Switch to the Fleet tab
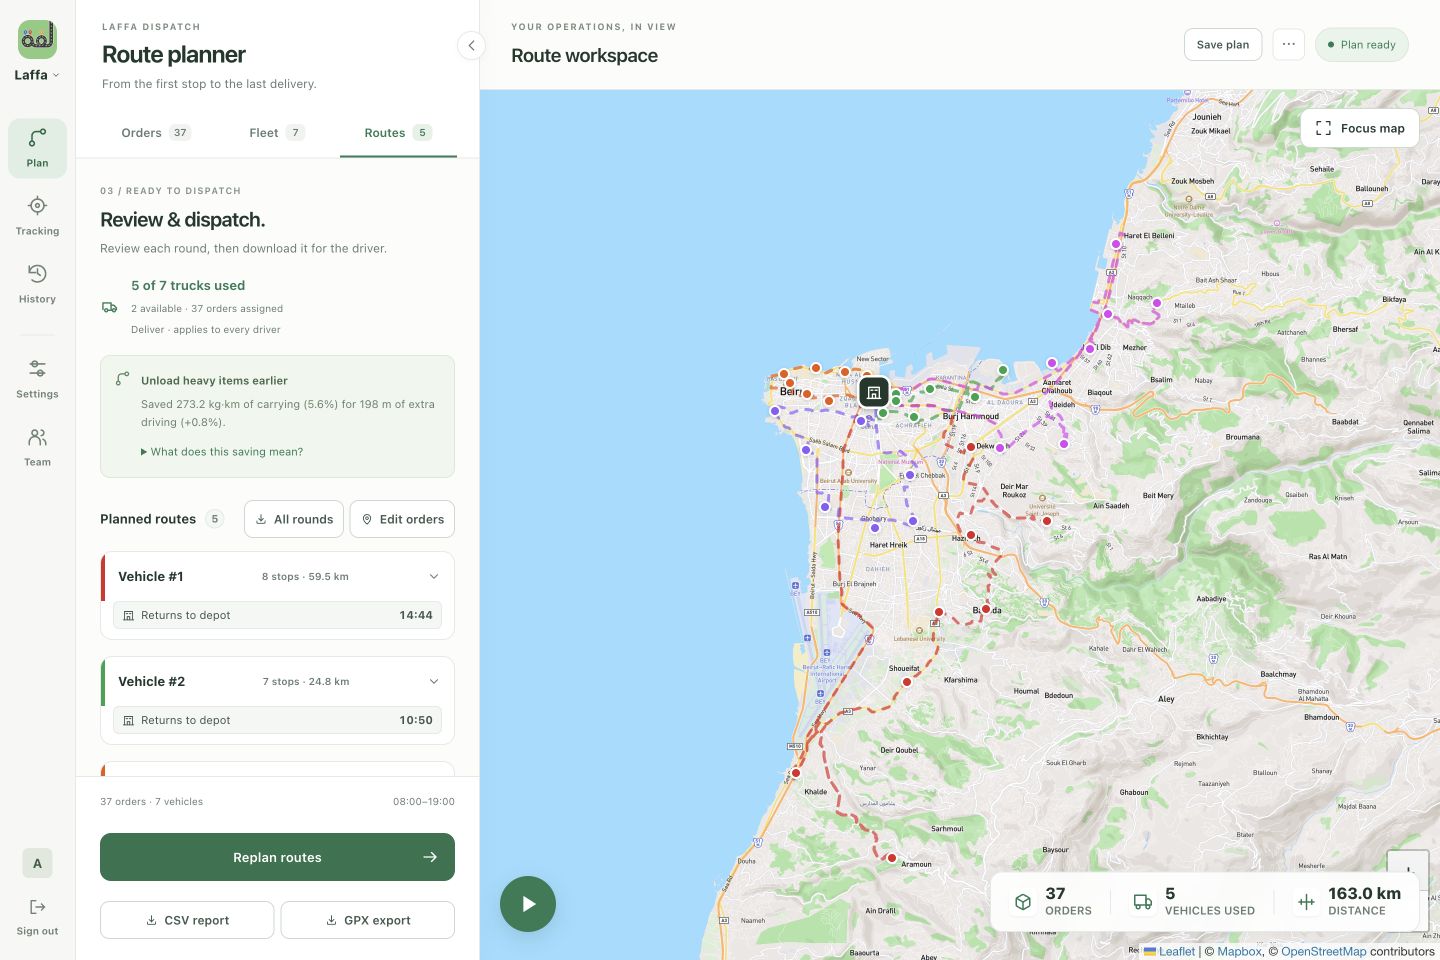Image resolution: width=1440 pixels, height=960 pixels. [277, 133]
